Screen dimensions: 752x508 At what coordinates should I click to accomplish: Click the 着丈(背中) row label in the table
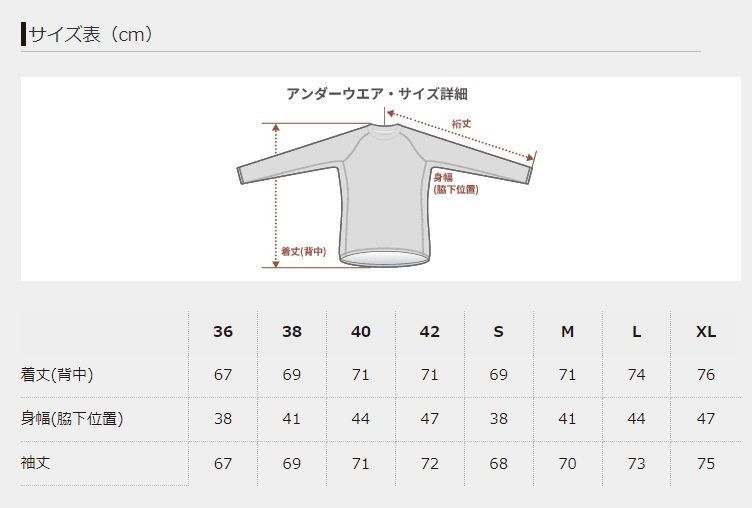tap(57, 375)
